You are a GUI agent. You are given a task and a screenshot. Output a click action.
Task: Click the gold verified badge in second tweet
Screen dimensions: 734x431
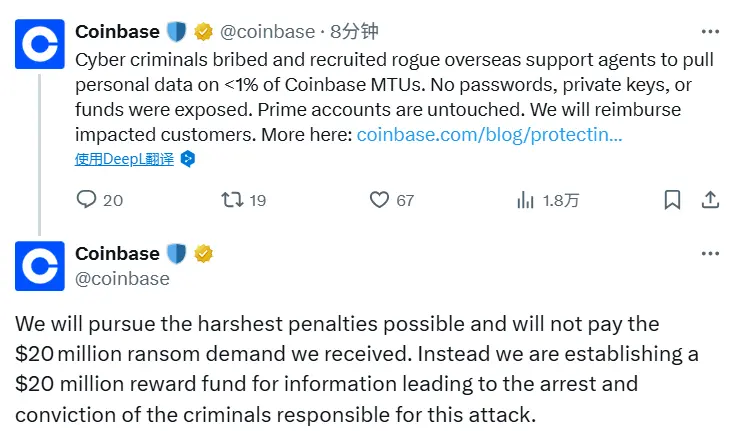point(203,253)
